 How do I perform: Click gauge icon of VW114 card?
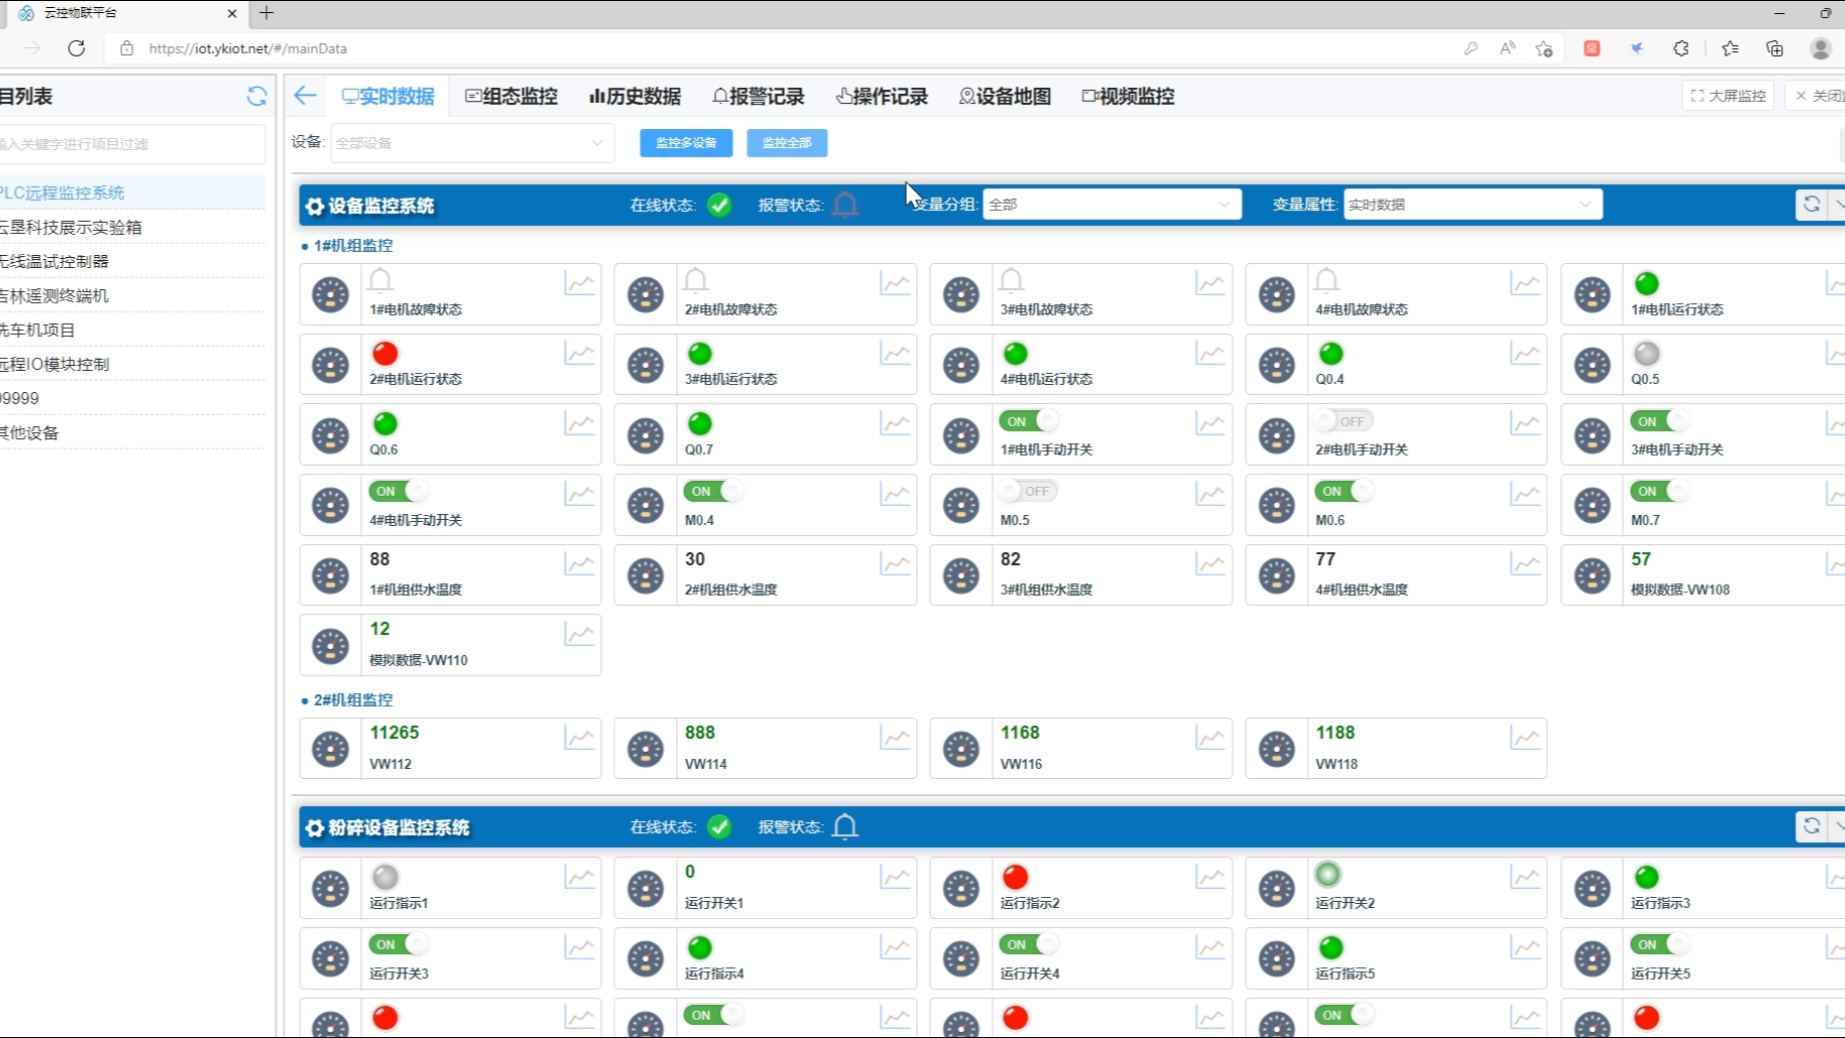(645, 749)
